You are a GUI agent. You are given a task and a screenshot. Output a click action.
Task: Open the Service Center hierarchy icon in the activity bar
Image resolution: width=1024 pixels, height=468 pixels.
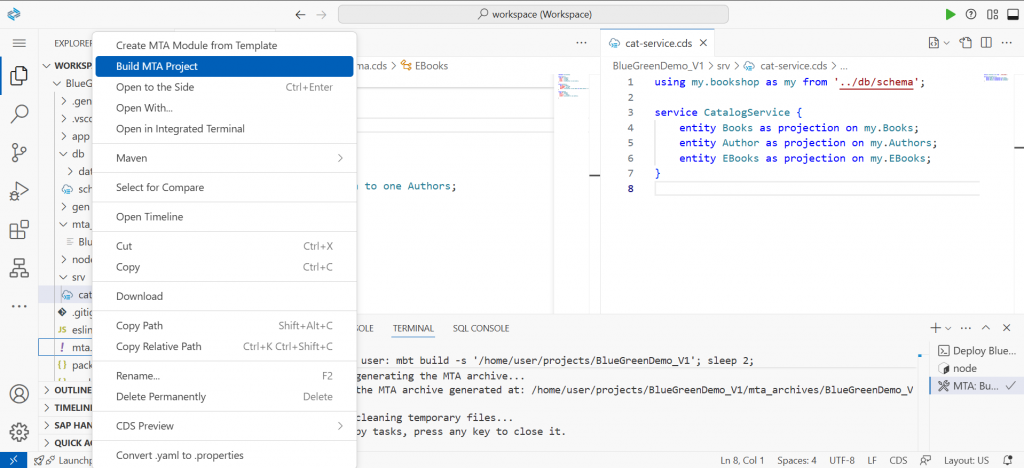click(x=19, y=268)
